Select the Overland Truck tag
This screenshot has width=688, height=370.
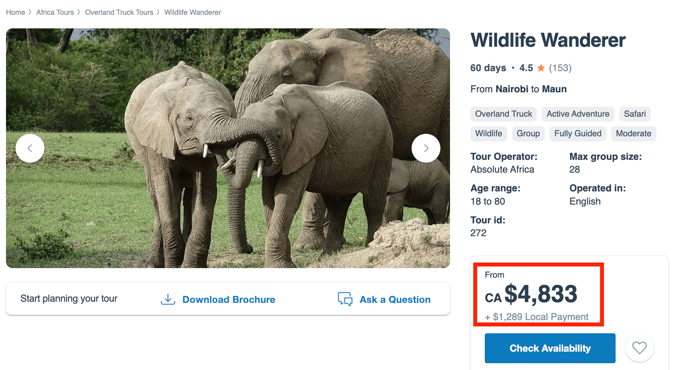tap(503, 114)
